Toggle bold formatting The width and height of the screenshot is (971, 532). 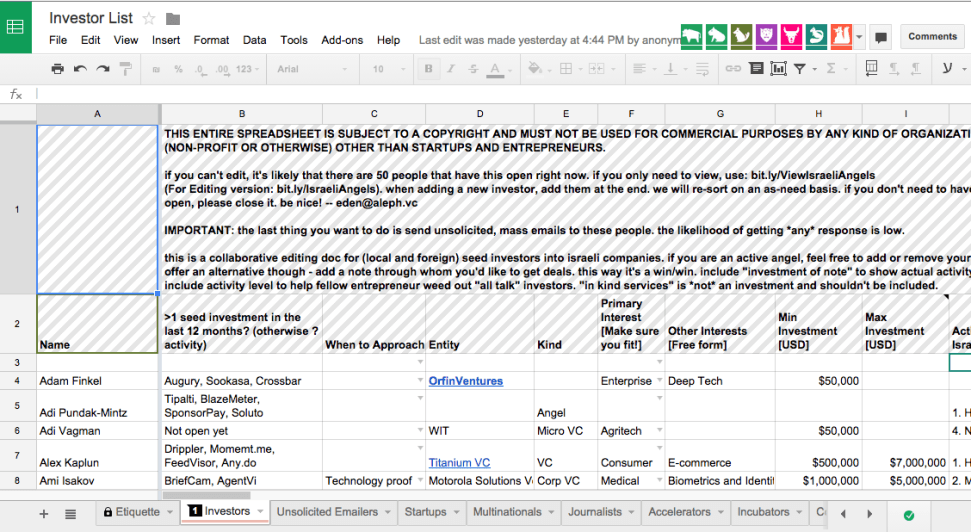click(429, 69)
